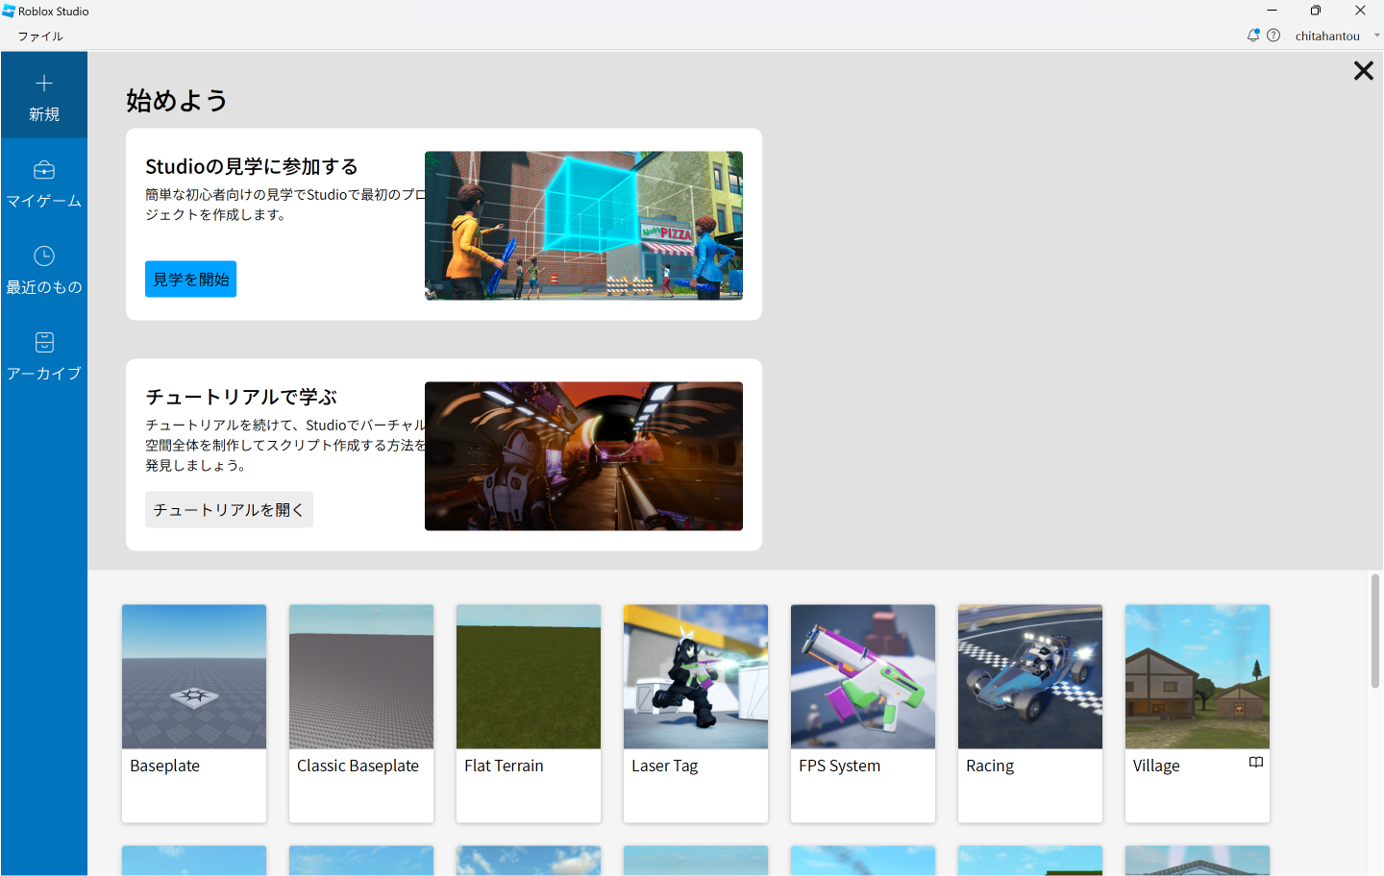Expand the chitahantou account dropdown
This screenshot has height=876, width=1384.
click(1376, 36)
